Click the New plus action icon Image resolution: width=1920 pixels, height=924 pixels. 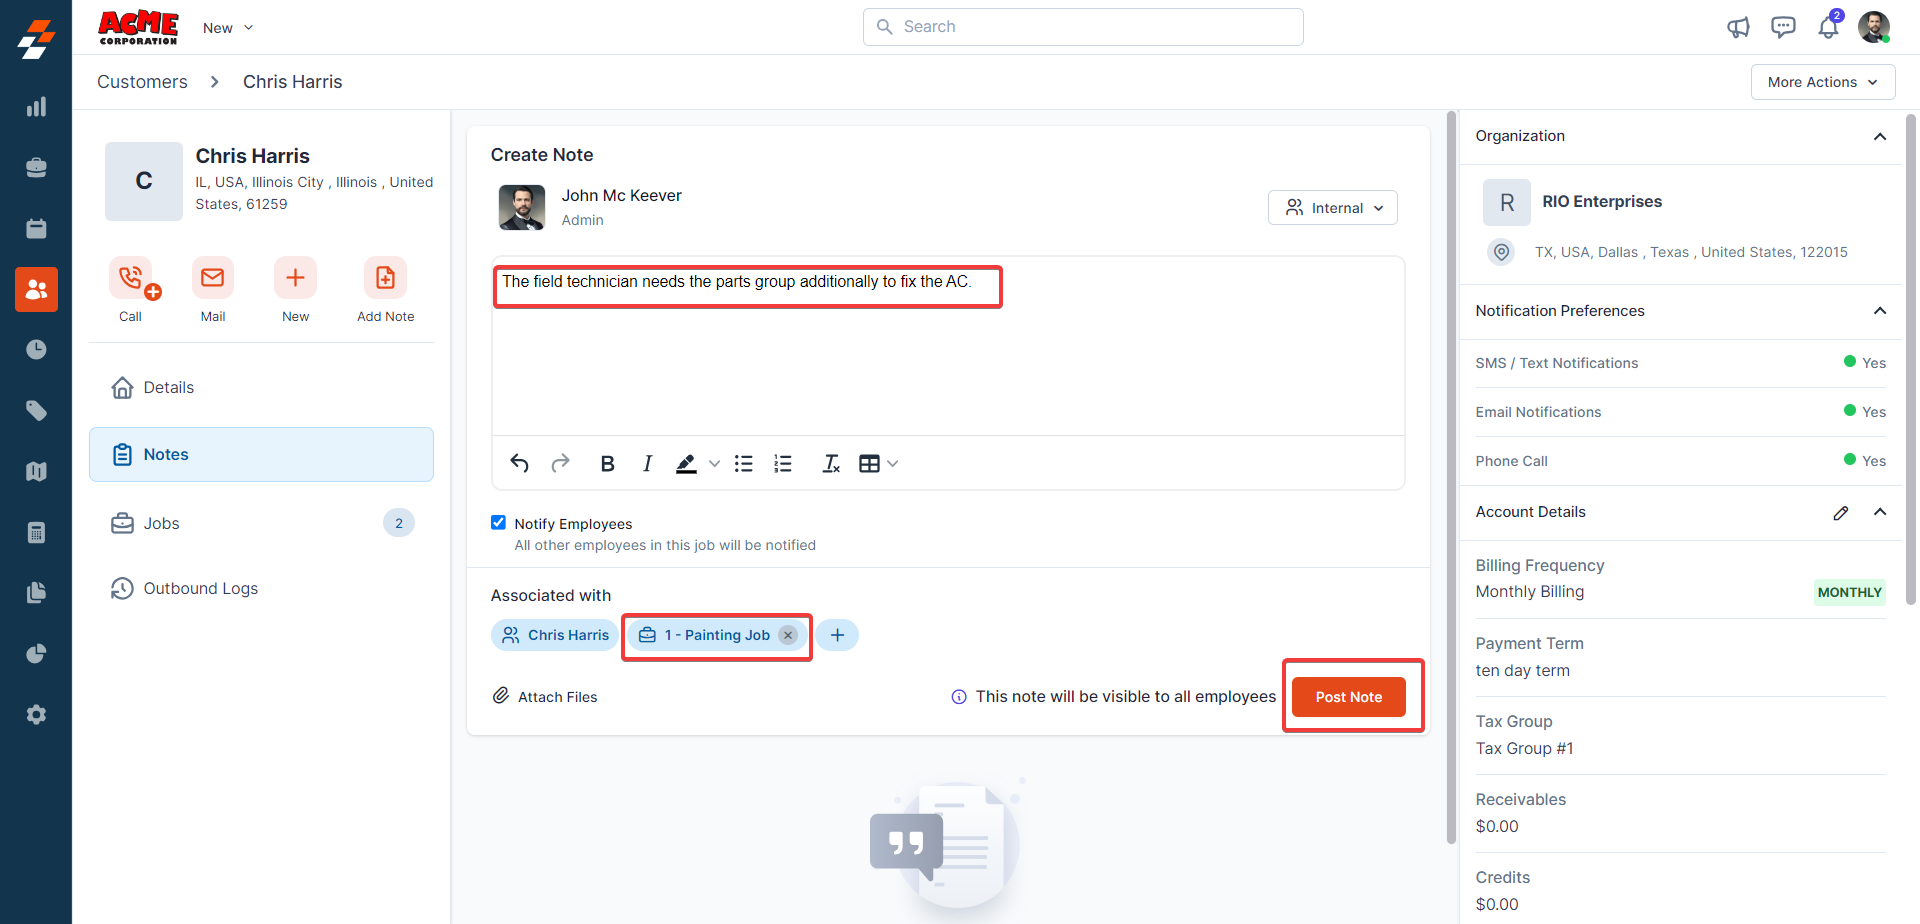(x=295, y=278)
